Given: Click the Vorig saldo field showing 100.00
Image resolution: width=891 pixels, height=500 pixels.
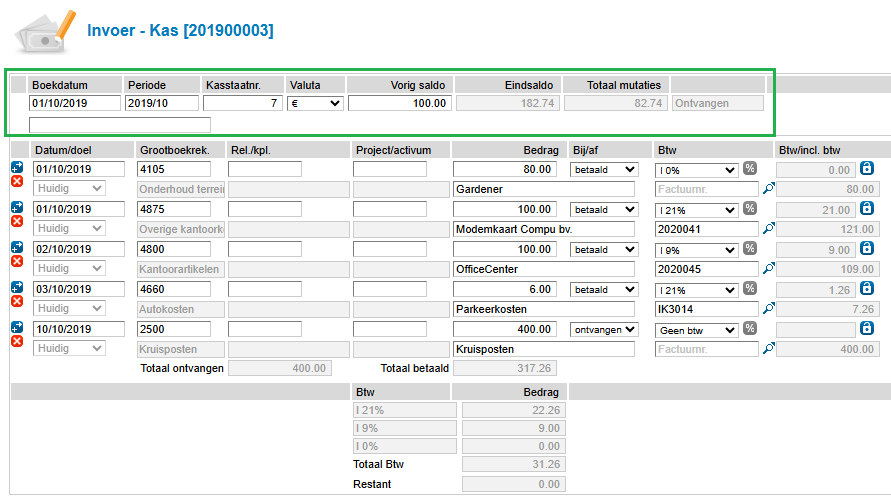Looking at the screenshot, I should [x=400, y=103].
